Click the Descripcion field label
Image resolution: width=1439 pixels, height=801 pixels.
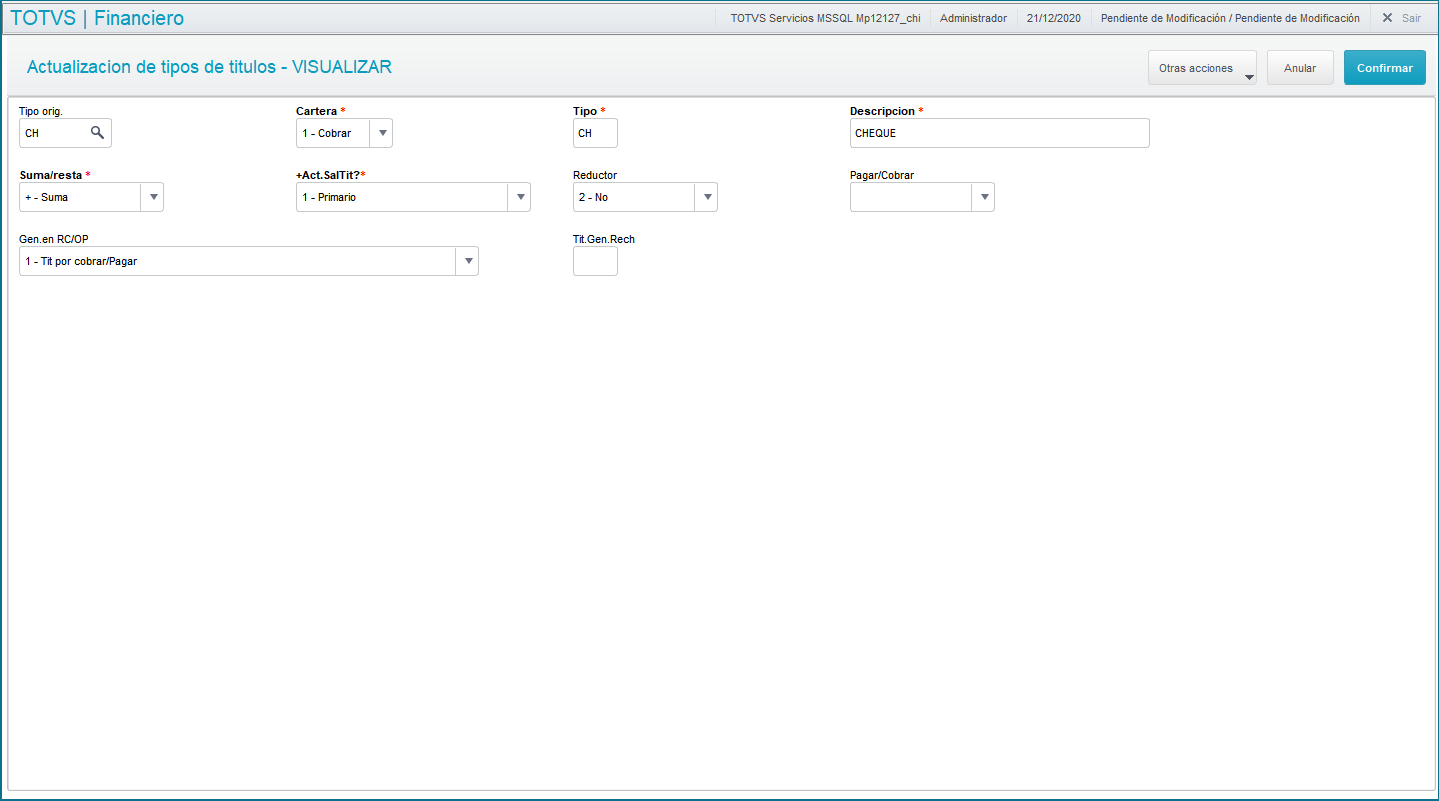pos(882,111)
